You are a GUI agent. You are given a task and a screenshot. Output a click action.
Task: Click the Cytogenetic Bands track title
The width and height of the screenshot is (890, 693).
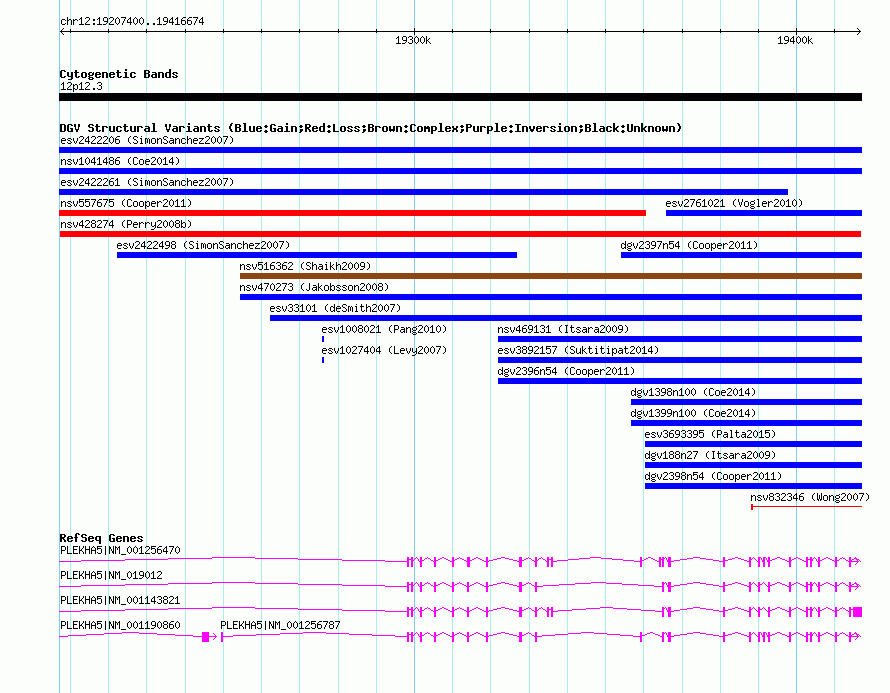coord(119,74)
